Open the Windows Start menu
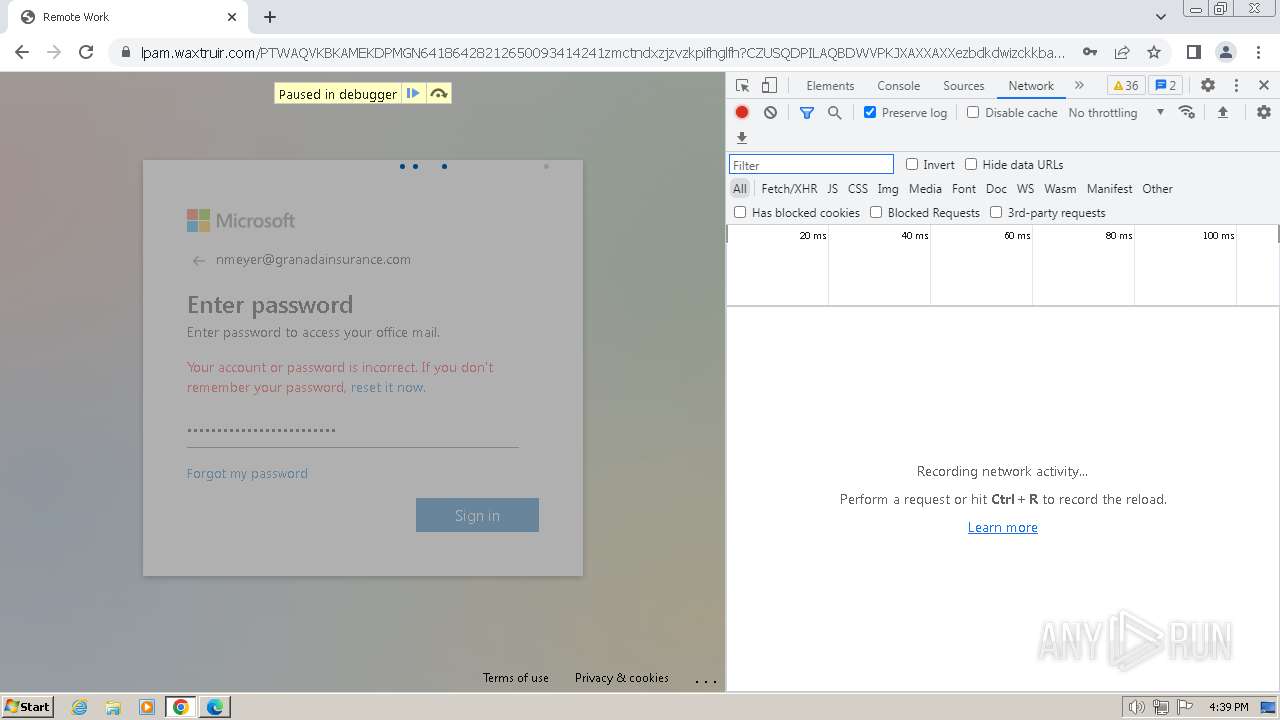The image size is (1280, 720). (x=28, y=707)
